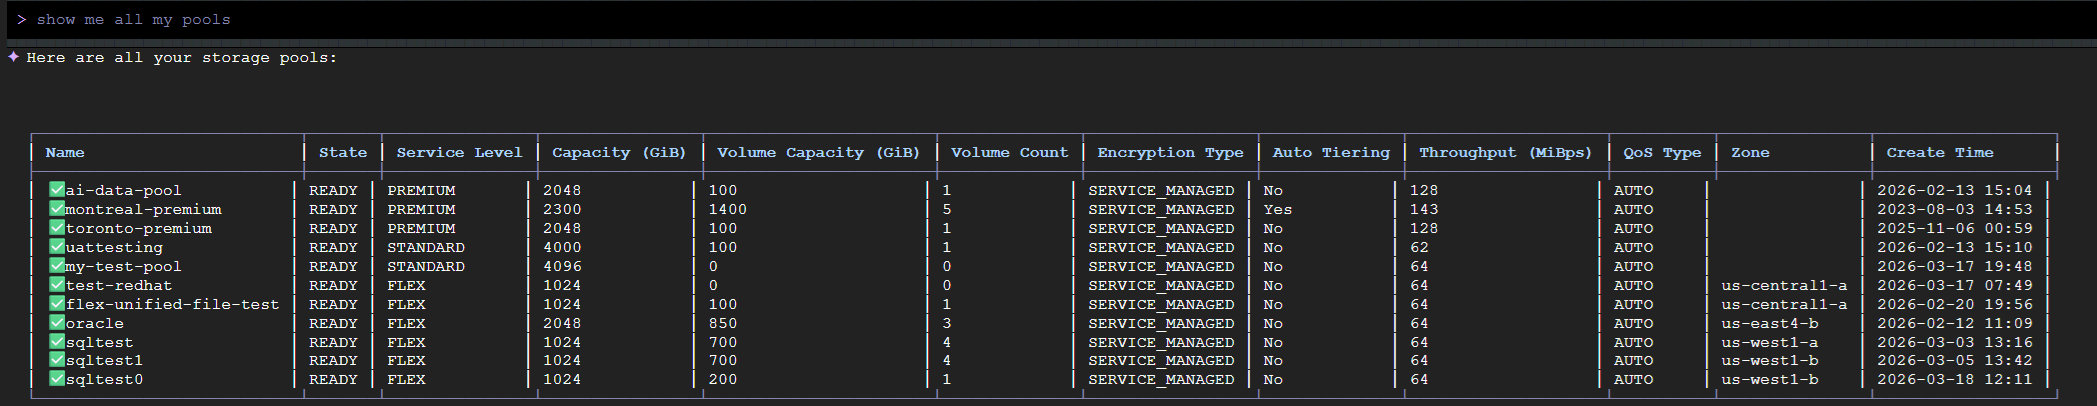Click the green check icon beside oracle
2097x406 pixels.
tap(57, 322)
